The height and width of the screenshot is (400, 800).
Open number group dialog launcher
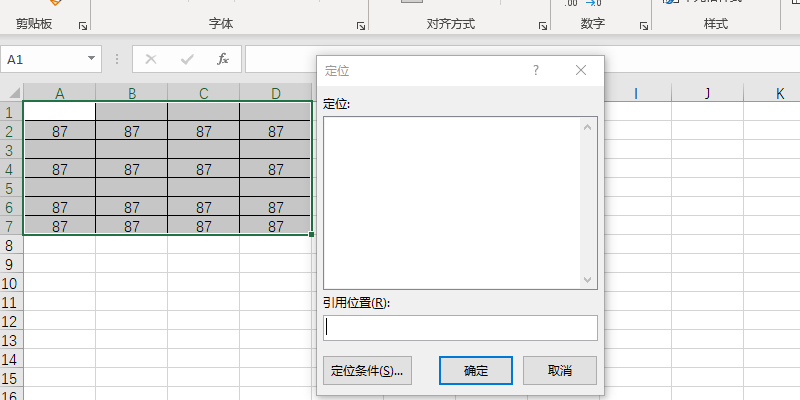[x=644, y=26]
